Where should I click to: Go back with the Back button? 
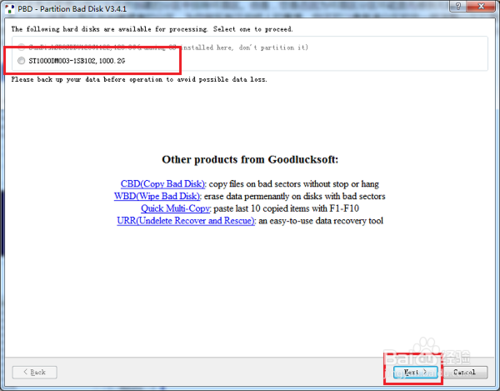coord(35,372)
